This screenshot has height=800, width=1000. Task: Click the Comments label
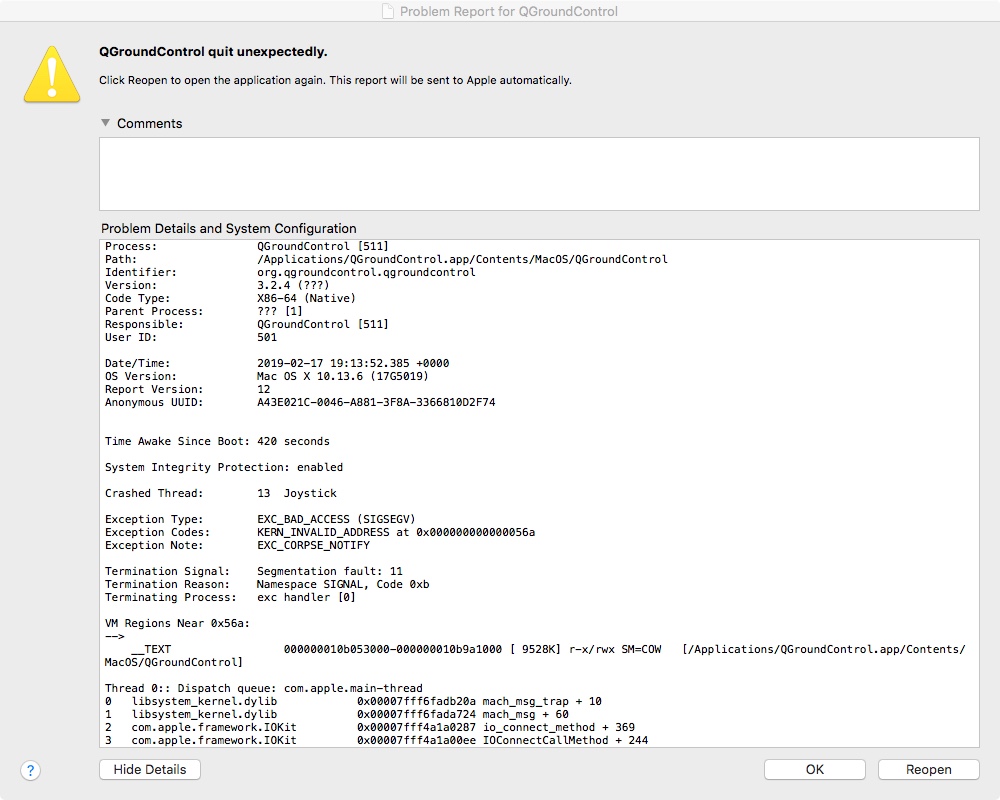pyautogui.click(x=149, y=123)
